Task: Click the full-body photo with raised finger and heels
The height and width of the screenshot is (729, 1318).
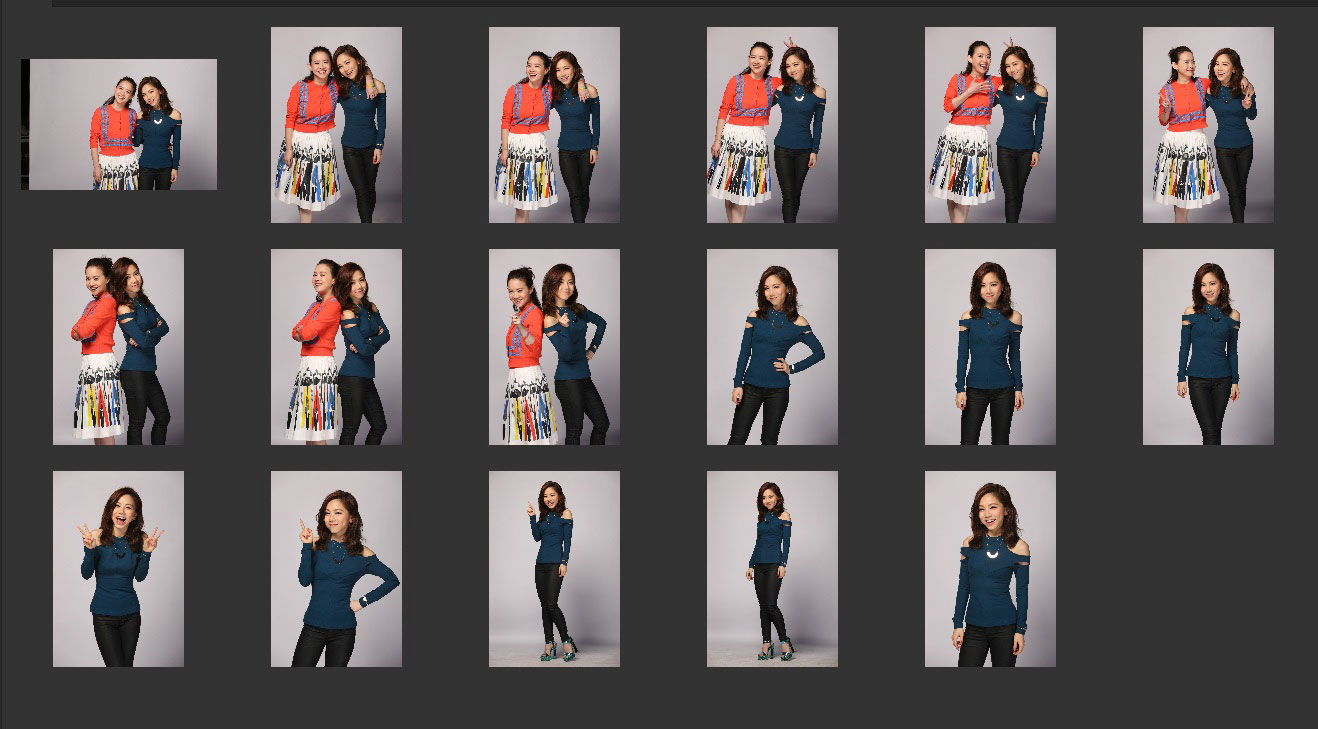Action: click(x=554, y=568)
